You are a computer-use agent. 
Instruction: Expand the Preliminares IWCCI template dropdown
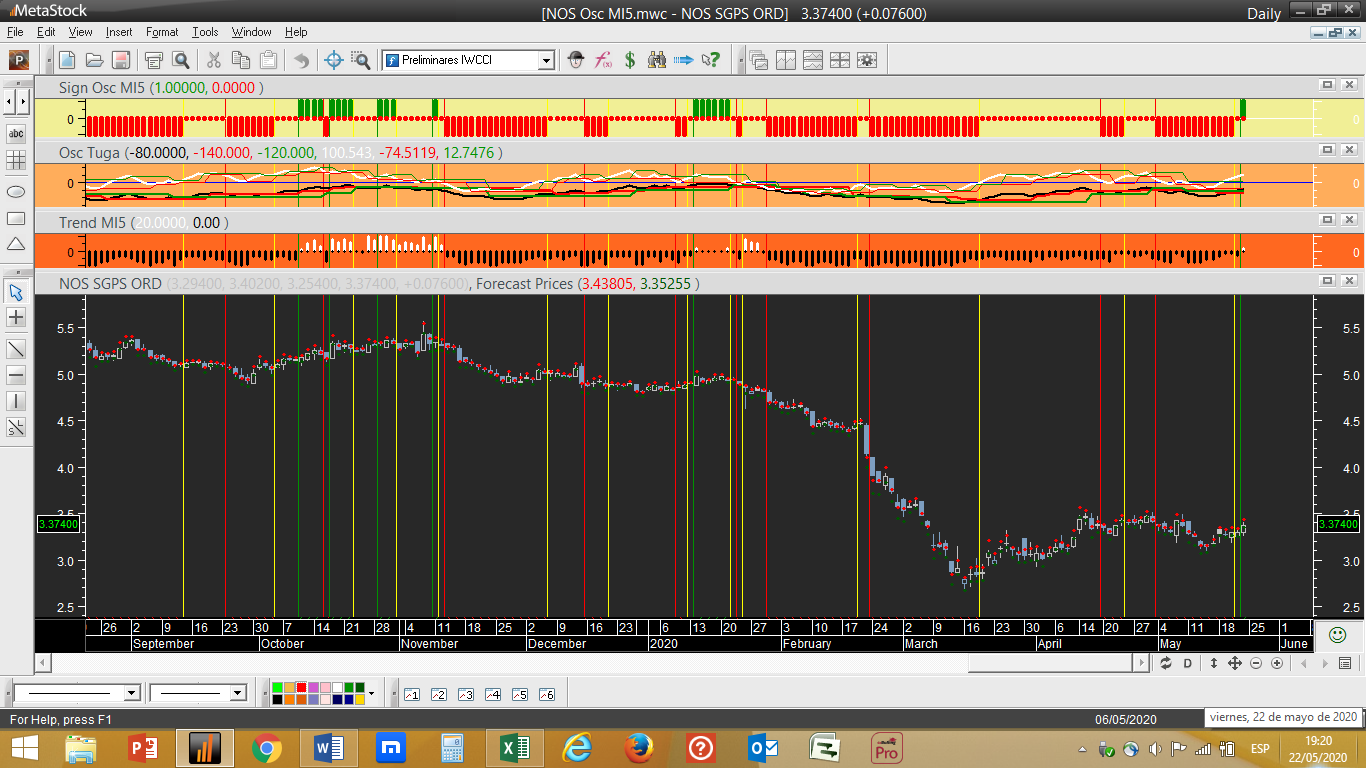tap(546, 61)
